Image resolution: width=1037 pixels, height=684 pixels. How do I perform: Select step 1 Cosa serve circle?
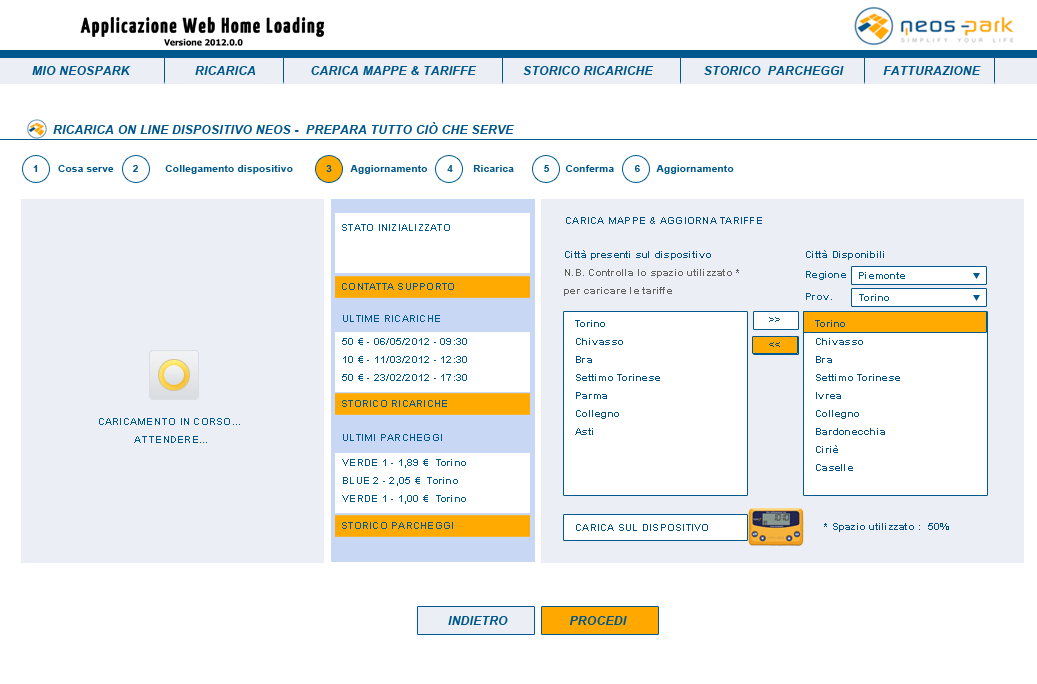(36, 169)
